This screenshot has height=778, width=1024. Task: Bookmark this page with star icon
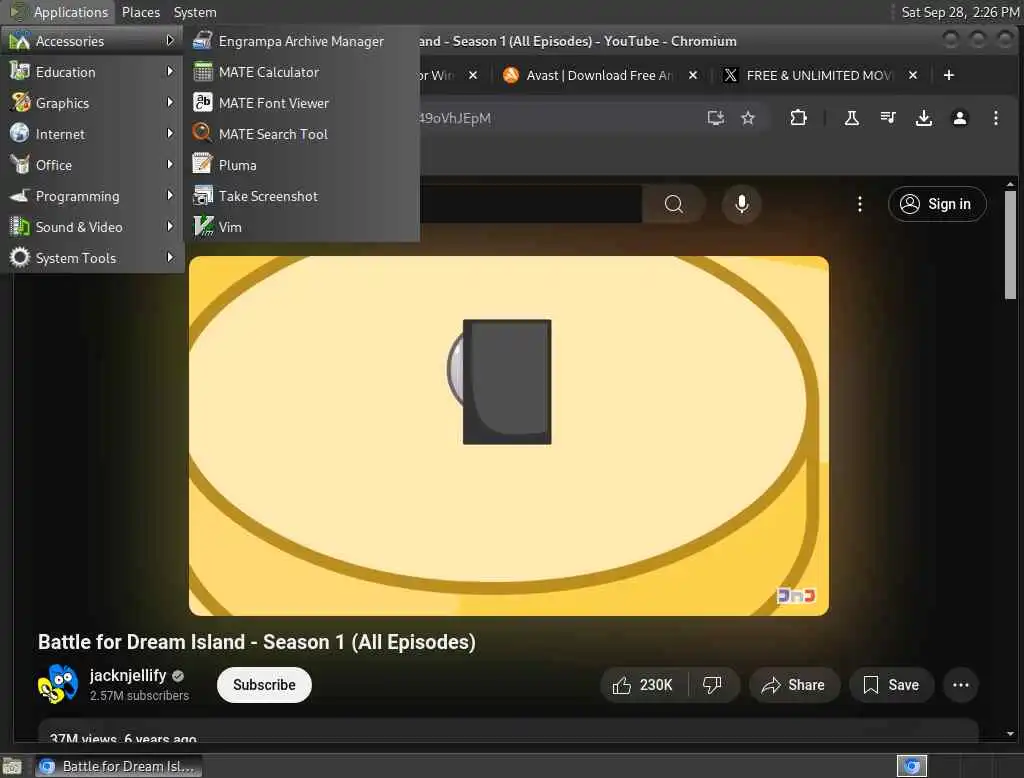pos(748,118)
